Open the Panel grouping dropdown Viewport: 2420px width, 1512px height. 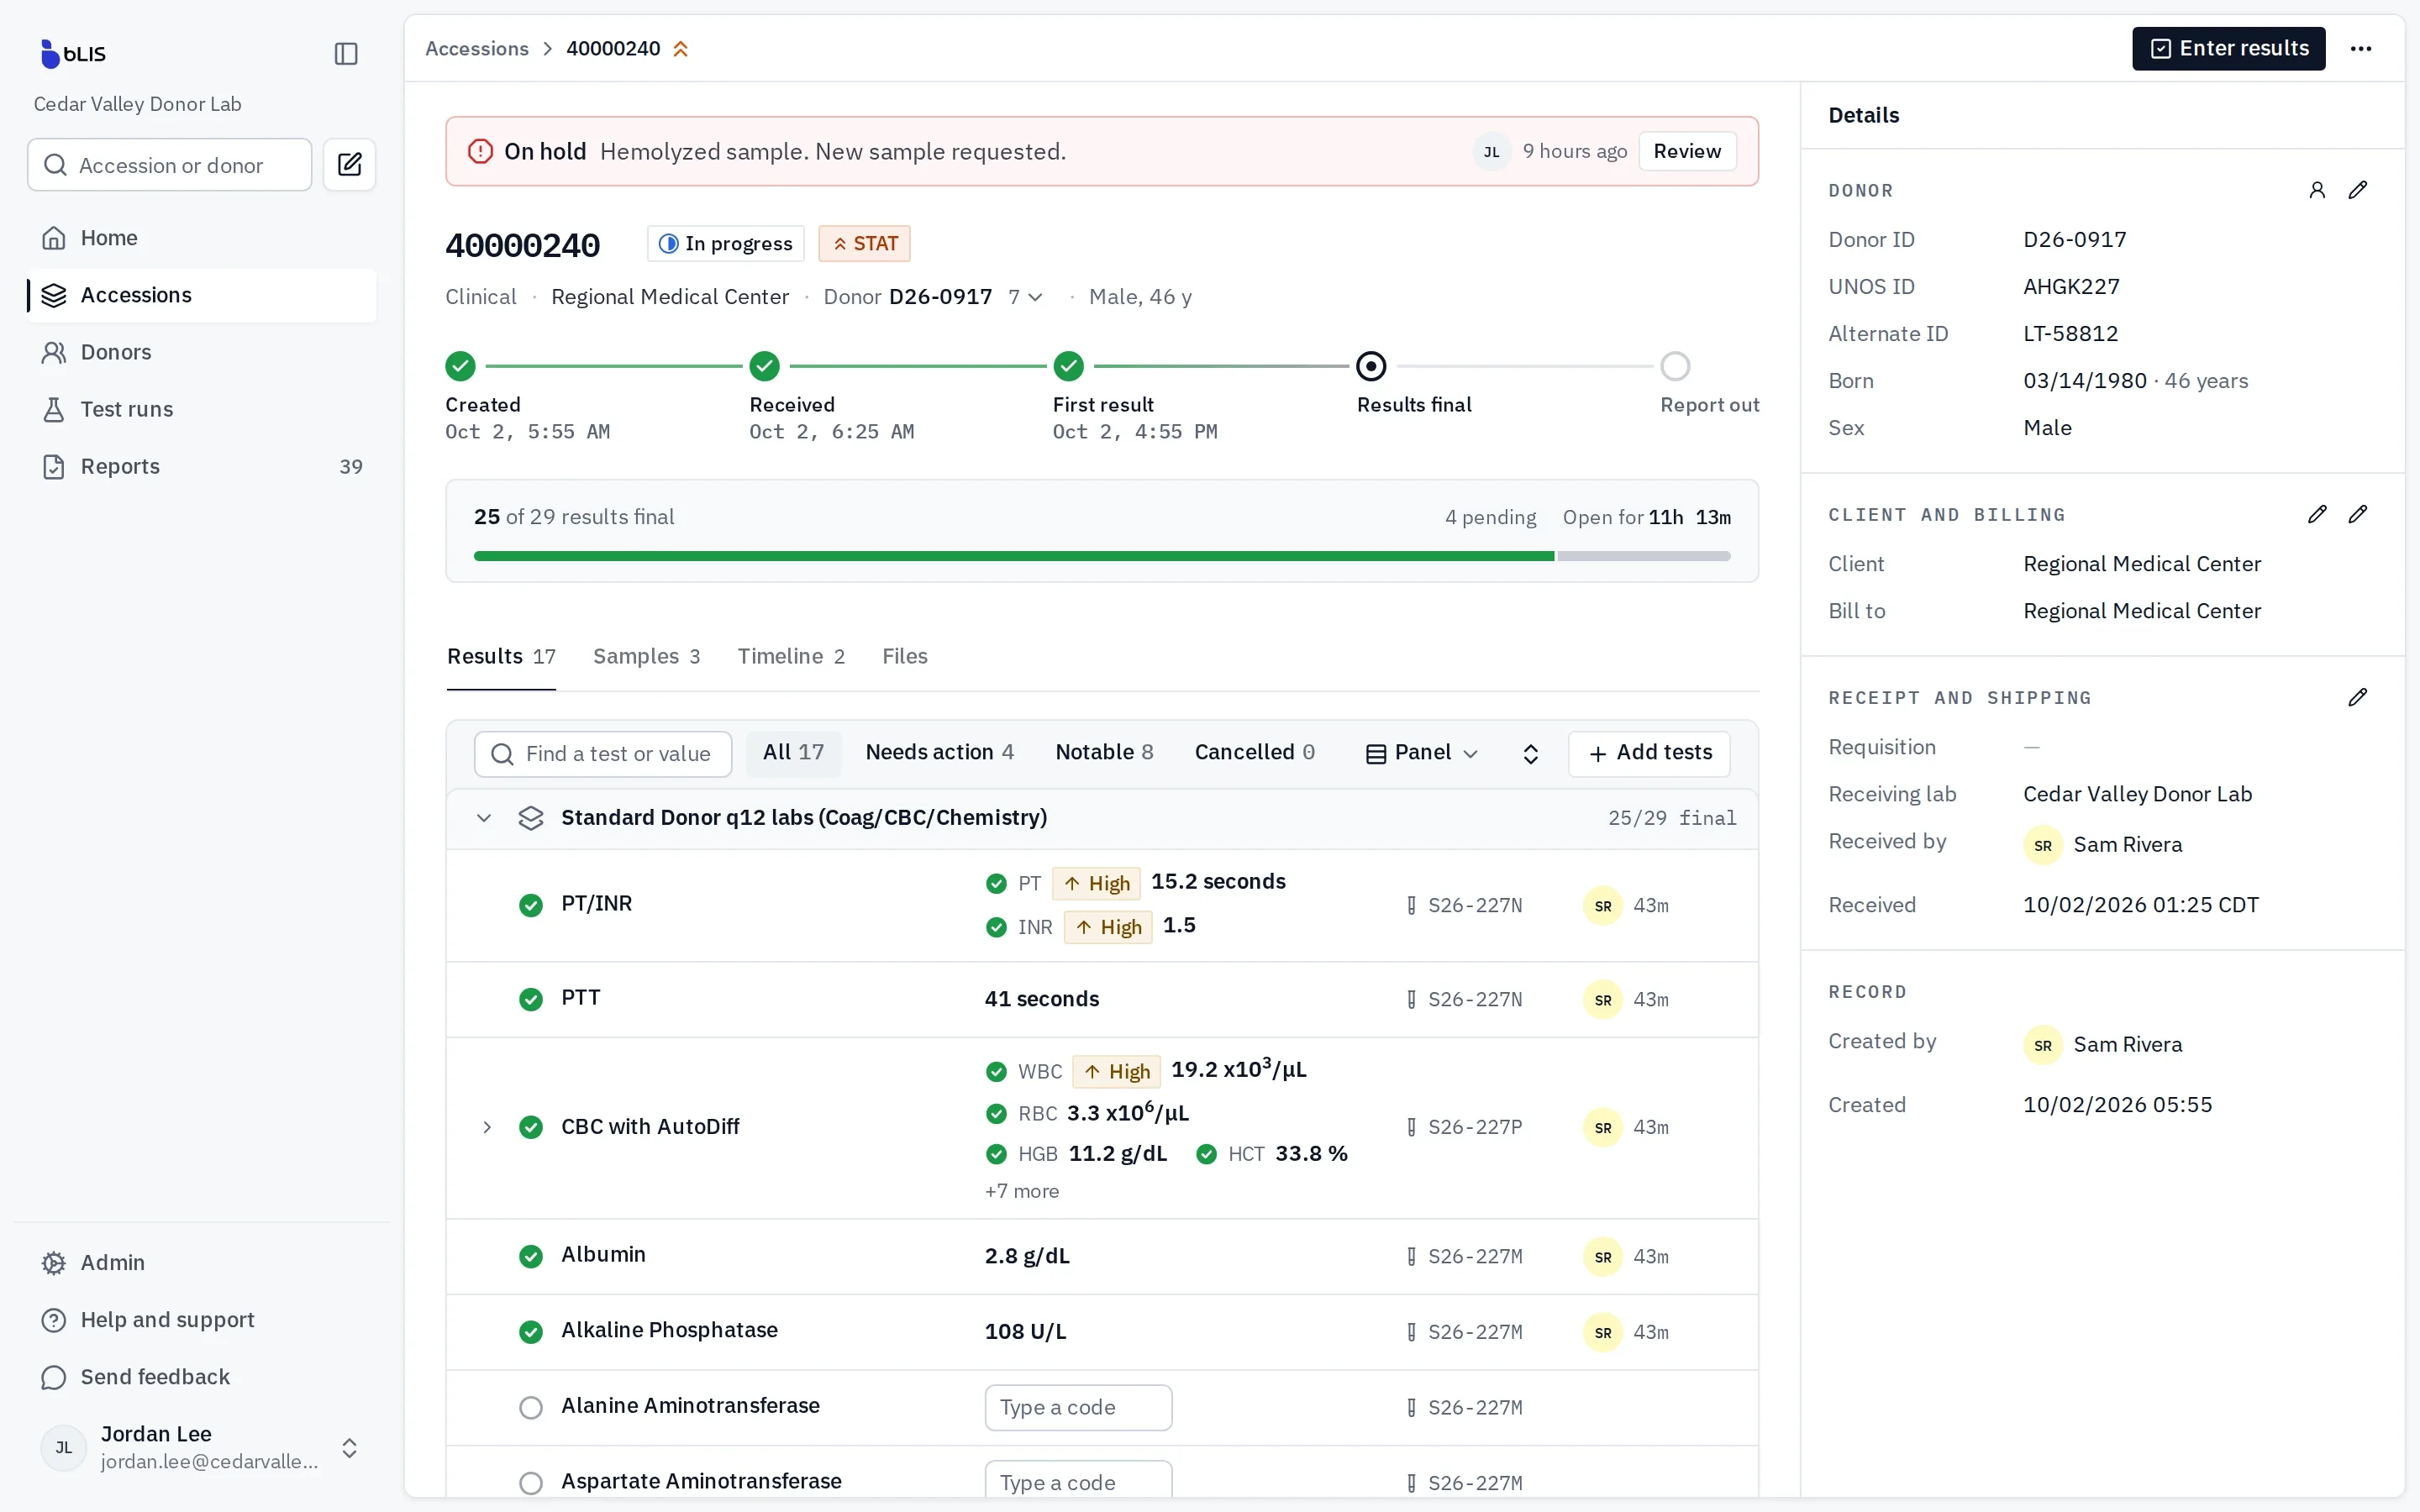[1421, 753]
